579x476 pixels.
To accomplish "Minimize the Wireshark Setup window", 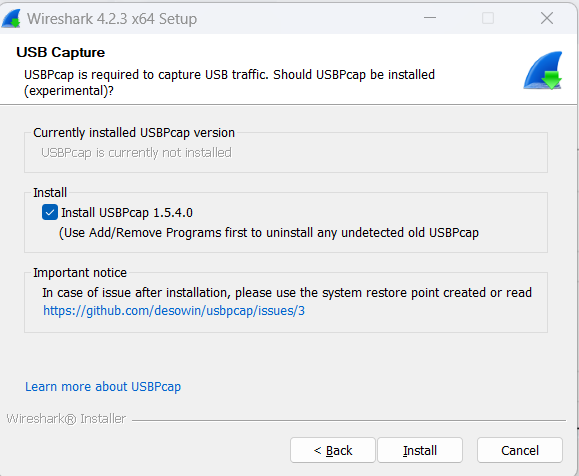I will coord(430,18).
